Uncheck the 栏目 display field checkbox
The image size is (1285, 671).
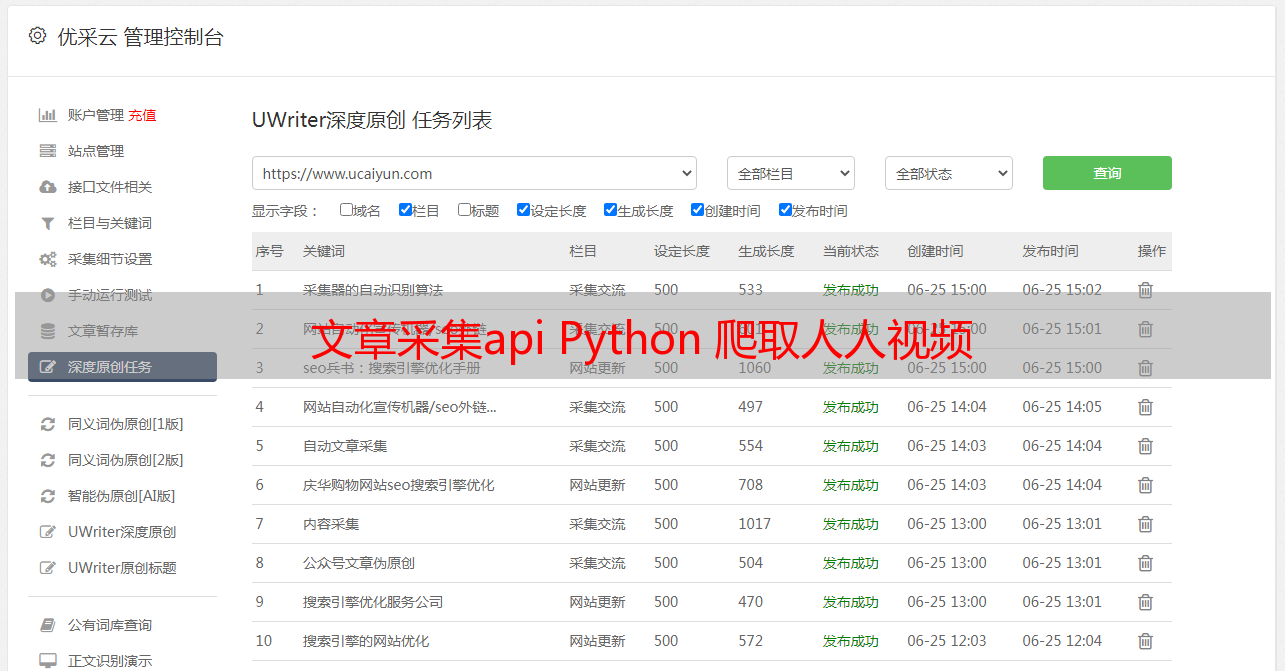[405, 210]
